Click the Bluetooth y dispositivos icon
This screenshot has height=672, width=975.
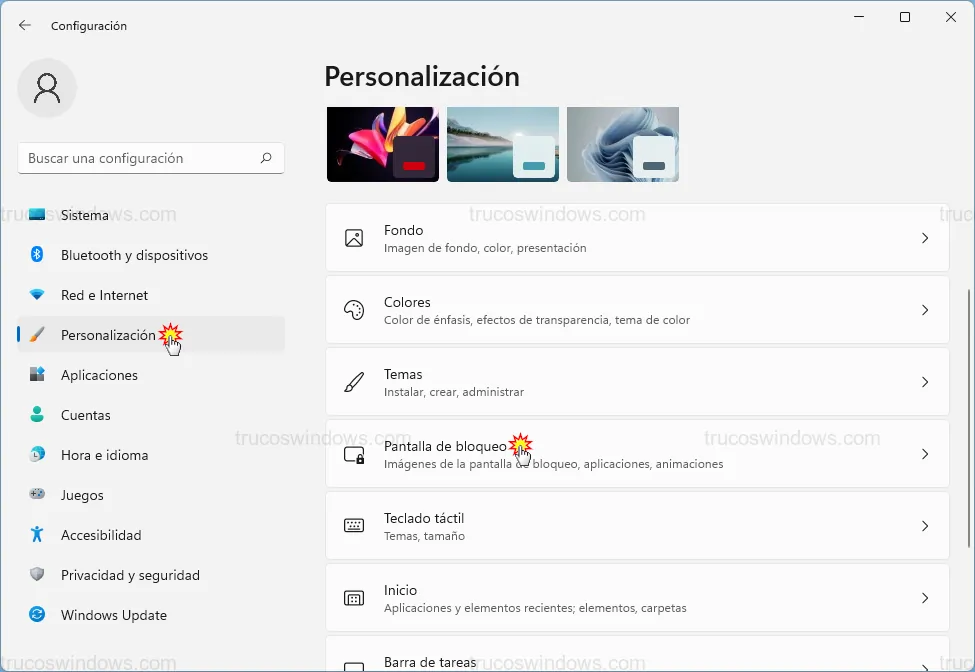point(37,255)
